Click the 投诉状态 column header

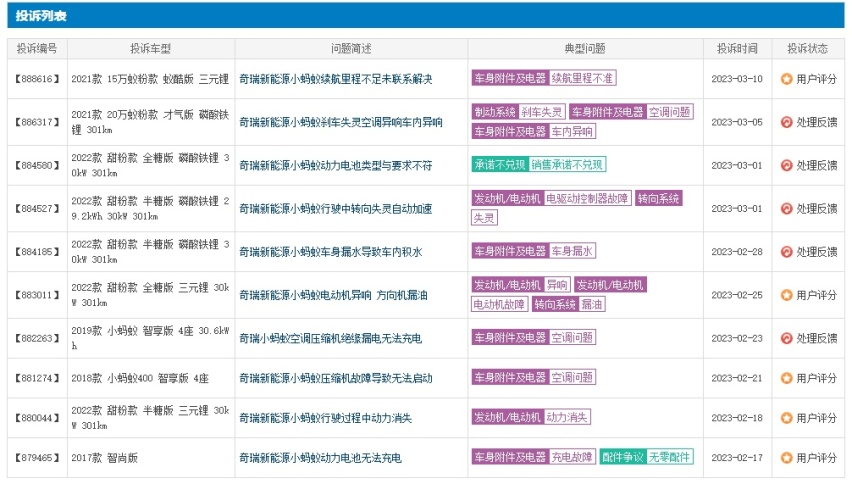[x=808, y=48]
